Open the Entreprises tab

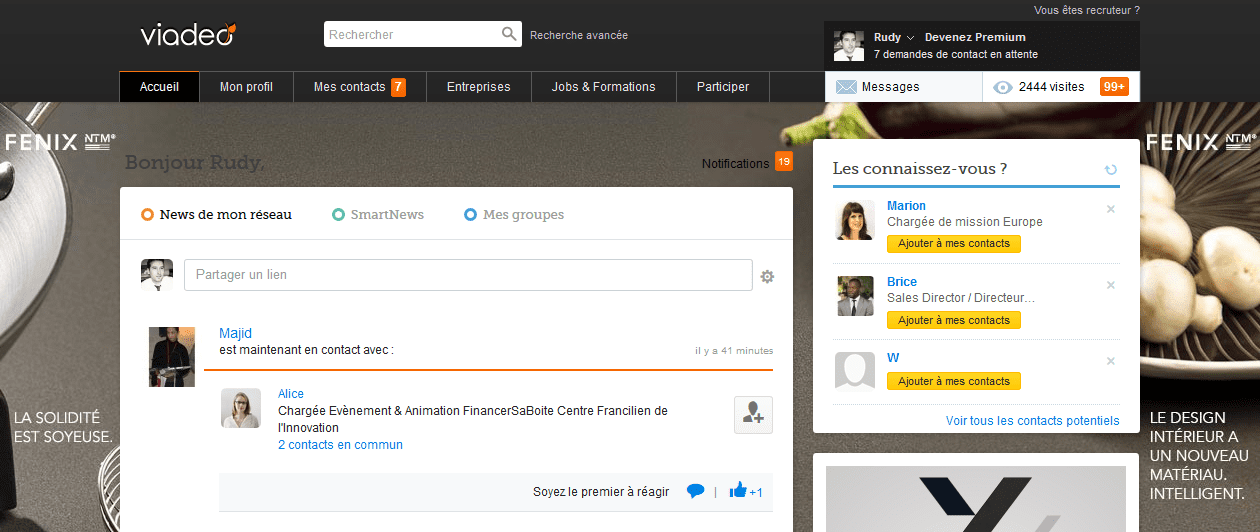pyautogui.click(x=478, y=87)
